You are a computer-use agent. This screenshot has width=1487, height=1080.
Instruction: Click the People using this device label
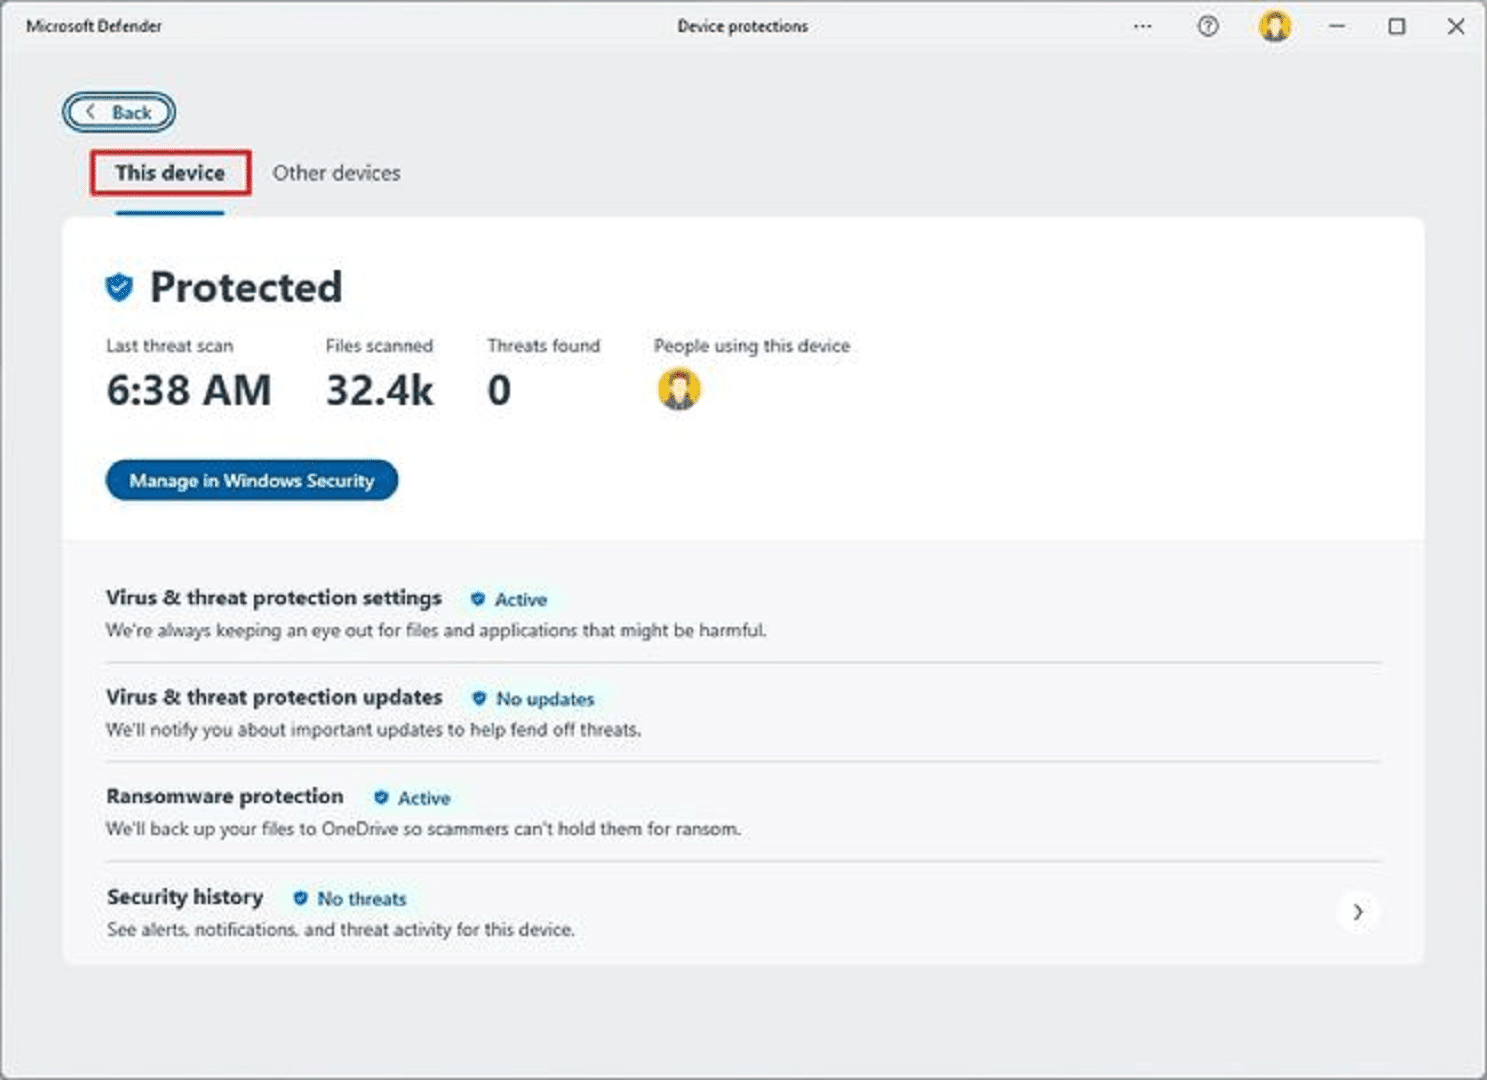[x=752, y=346]
